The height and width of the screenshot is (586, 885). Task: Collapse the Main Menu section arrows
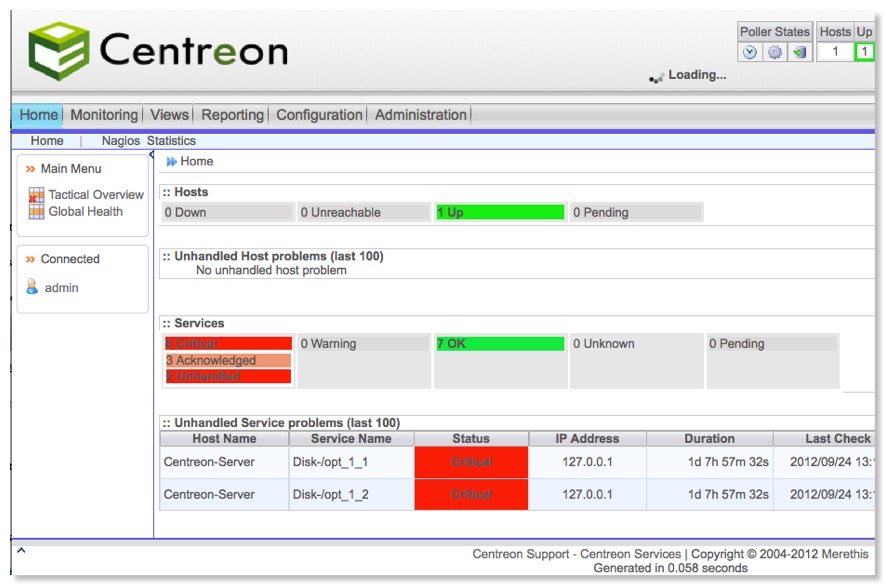(30, 169)
